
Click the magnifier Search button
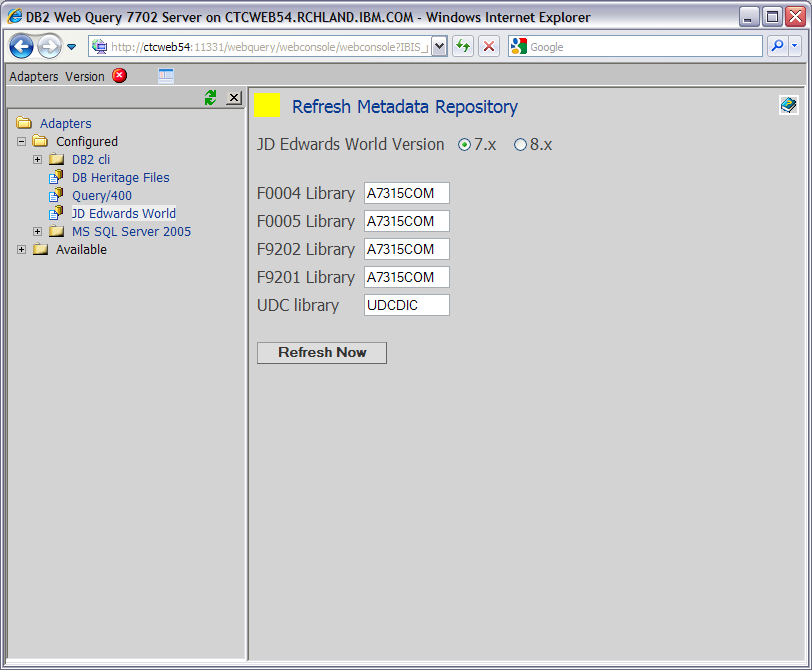tap(777, 47)
